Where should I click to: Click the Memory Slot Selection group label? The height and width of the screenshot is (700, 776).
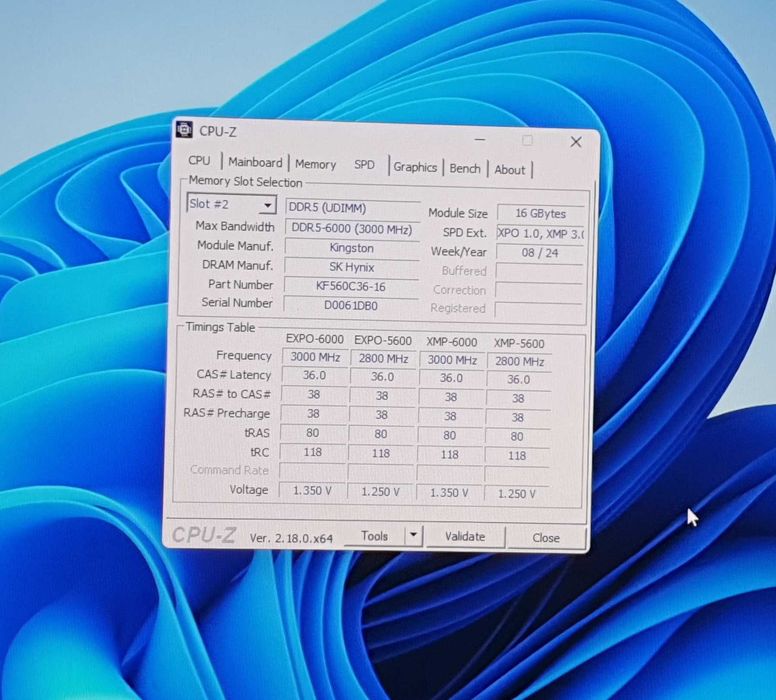(245, 182)
